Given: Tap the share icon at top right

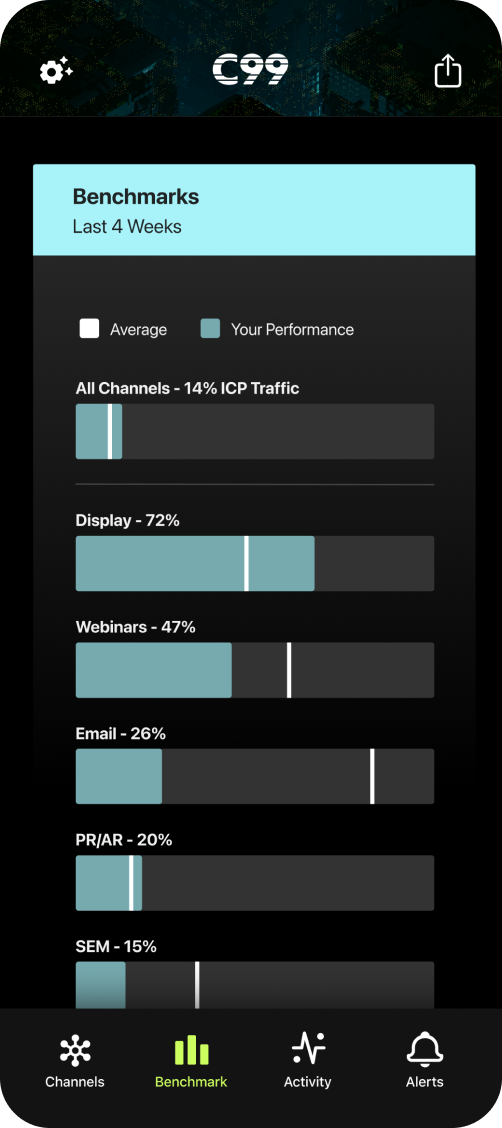Looking at the screenshot, I should (x=447, y=70).
